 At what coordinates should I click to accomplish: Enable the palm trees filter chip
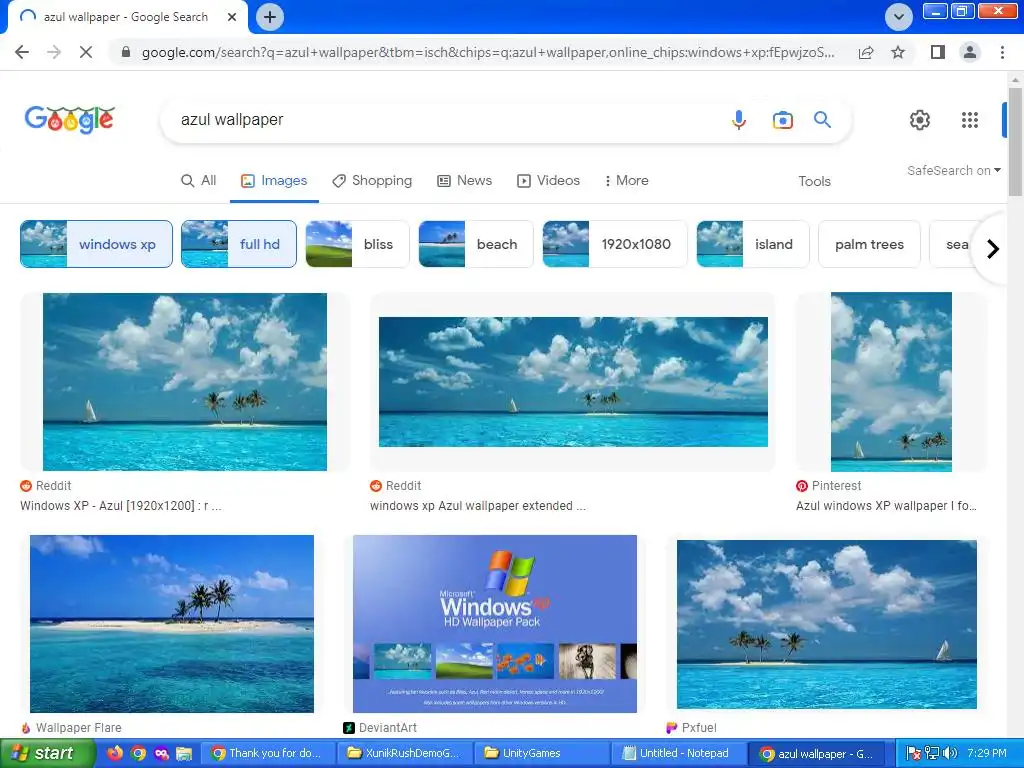pyautogui.click(x=869, y=244)
